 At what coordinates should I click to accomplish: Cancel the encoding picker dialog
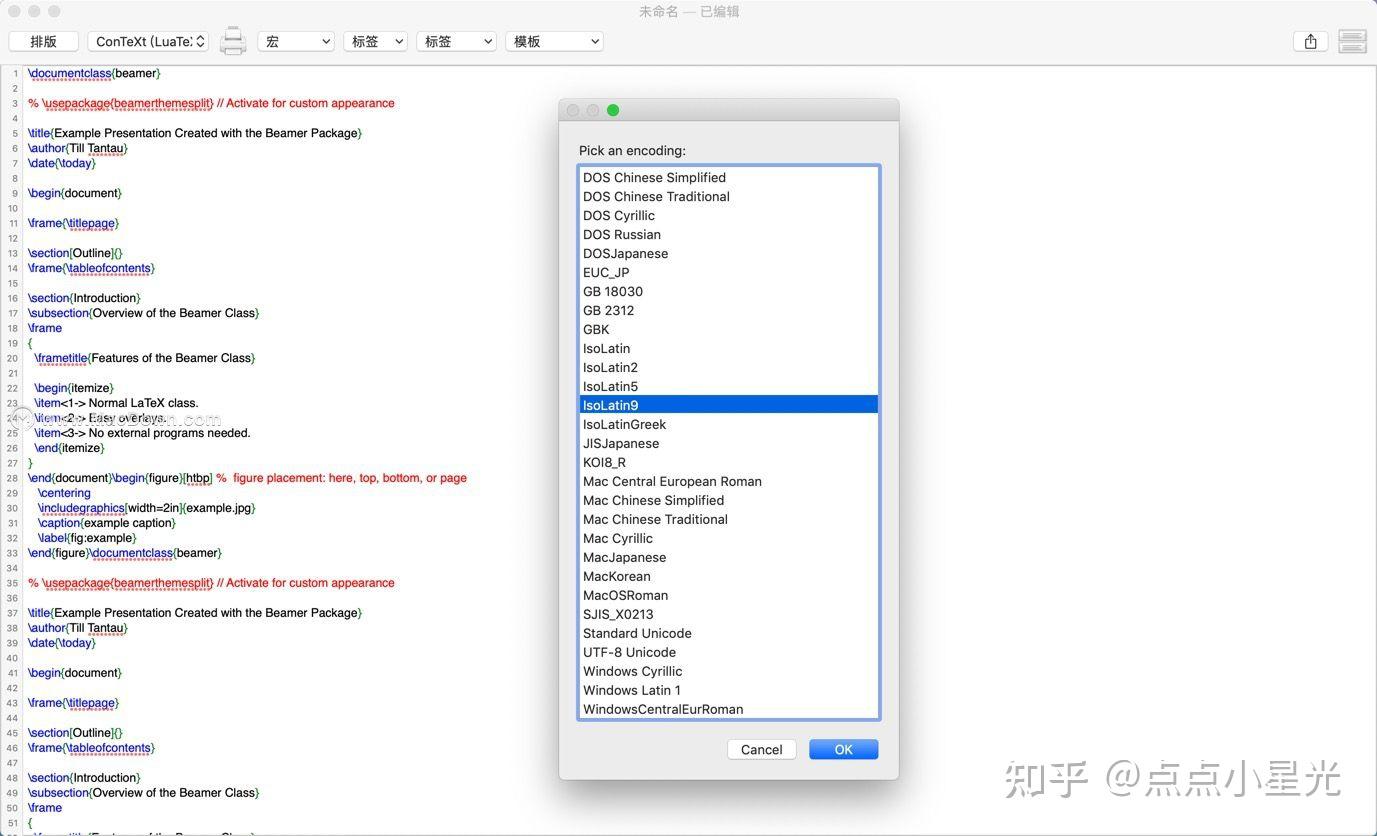[x=761, y=749]
